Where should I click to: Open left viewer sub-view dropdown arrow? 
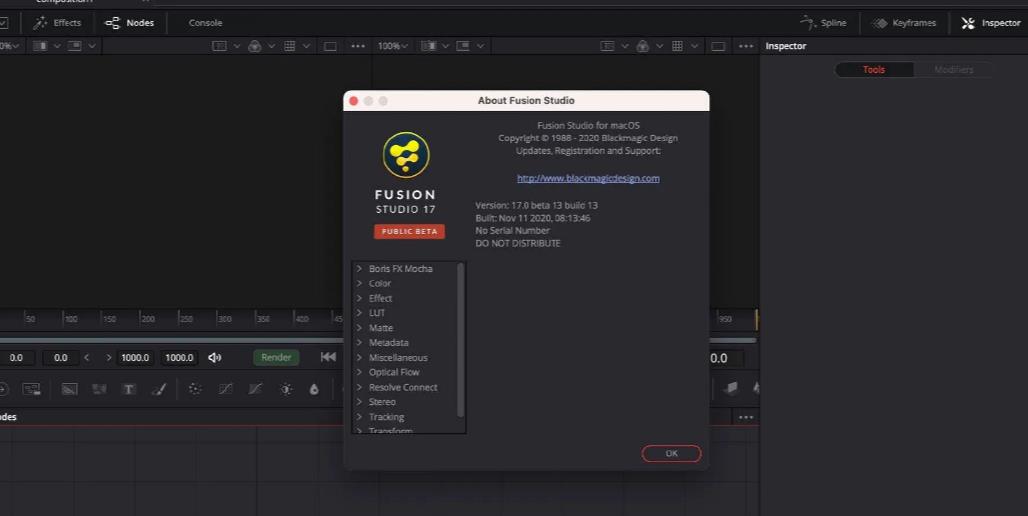[92, 46]
